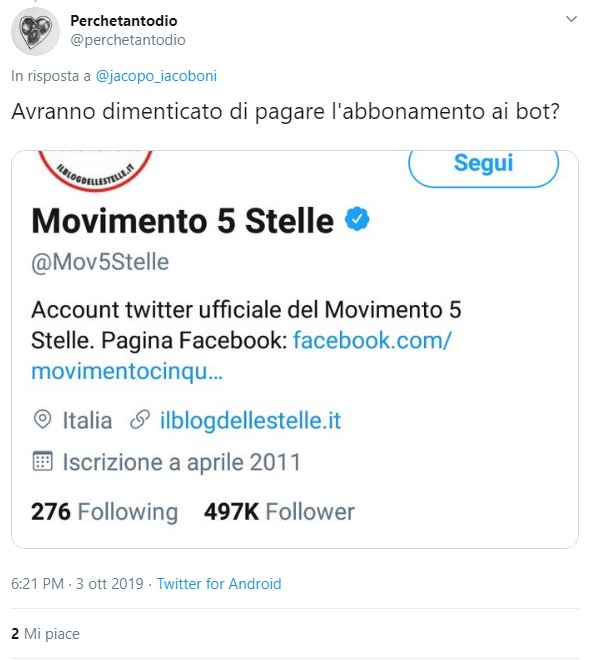590x660 pixels.
Task: Open the @perchetantodio handle
Action: pyautogui.click(x=128, y=40)
